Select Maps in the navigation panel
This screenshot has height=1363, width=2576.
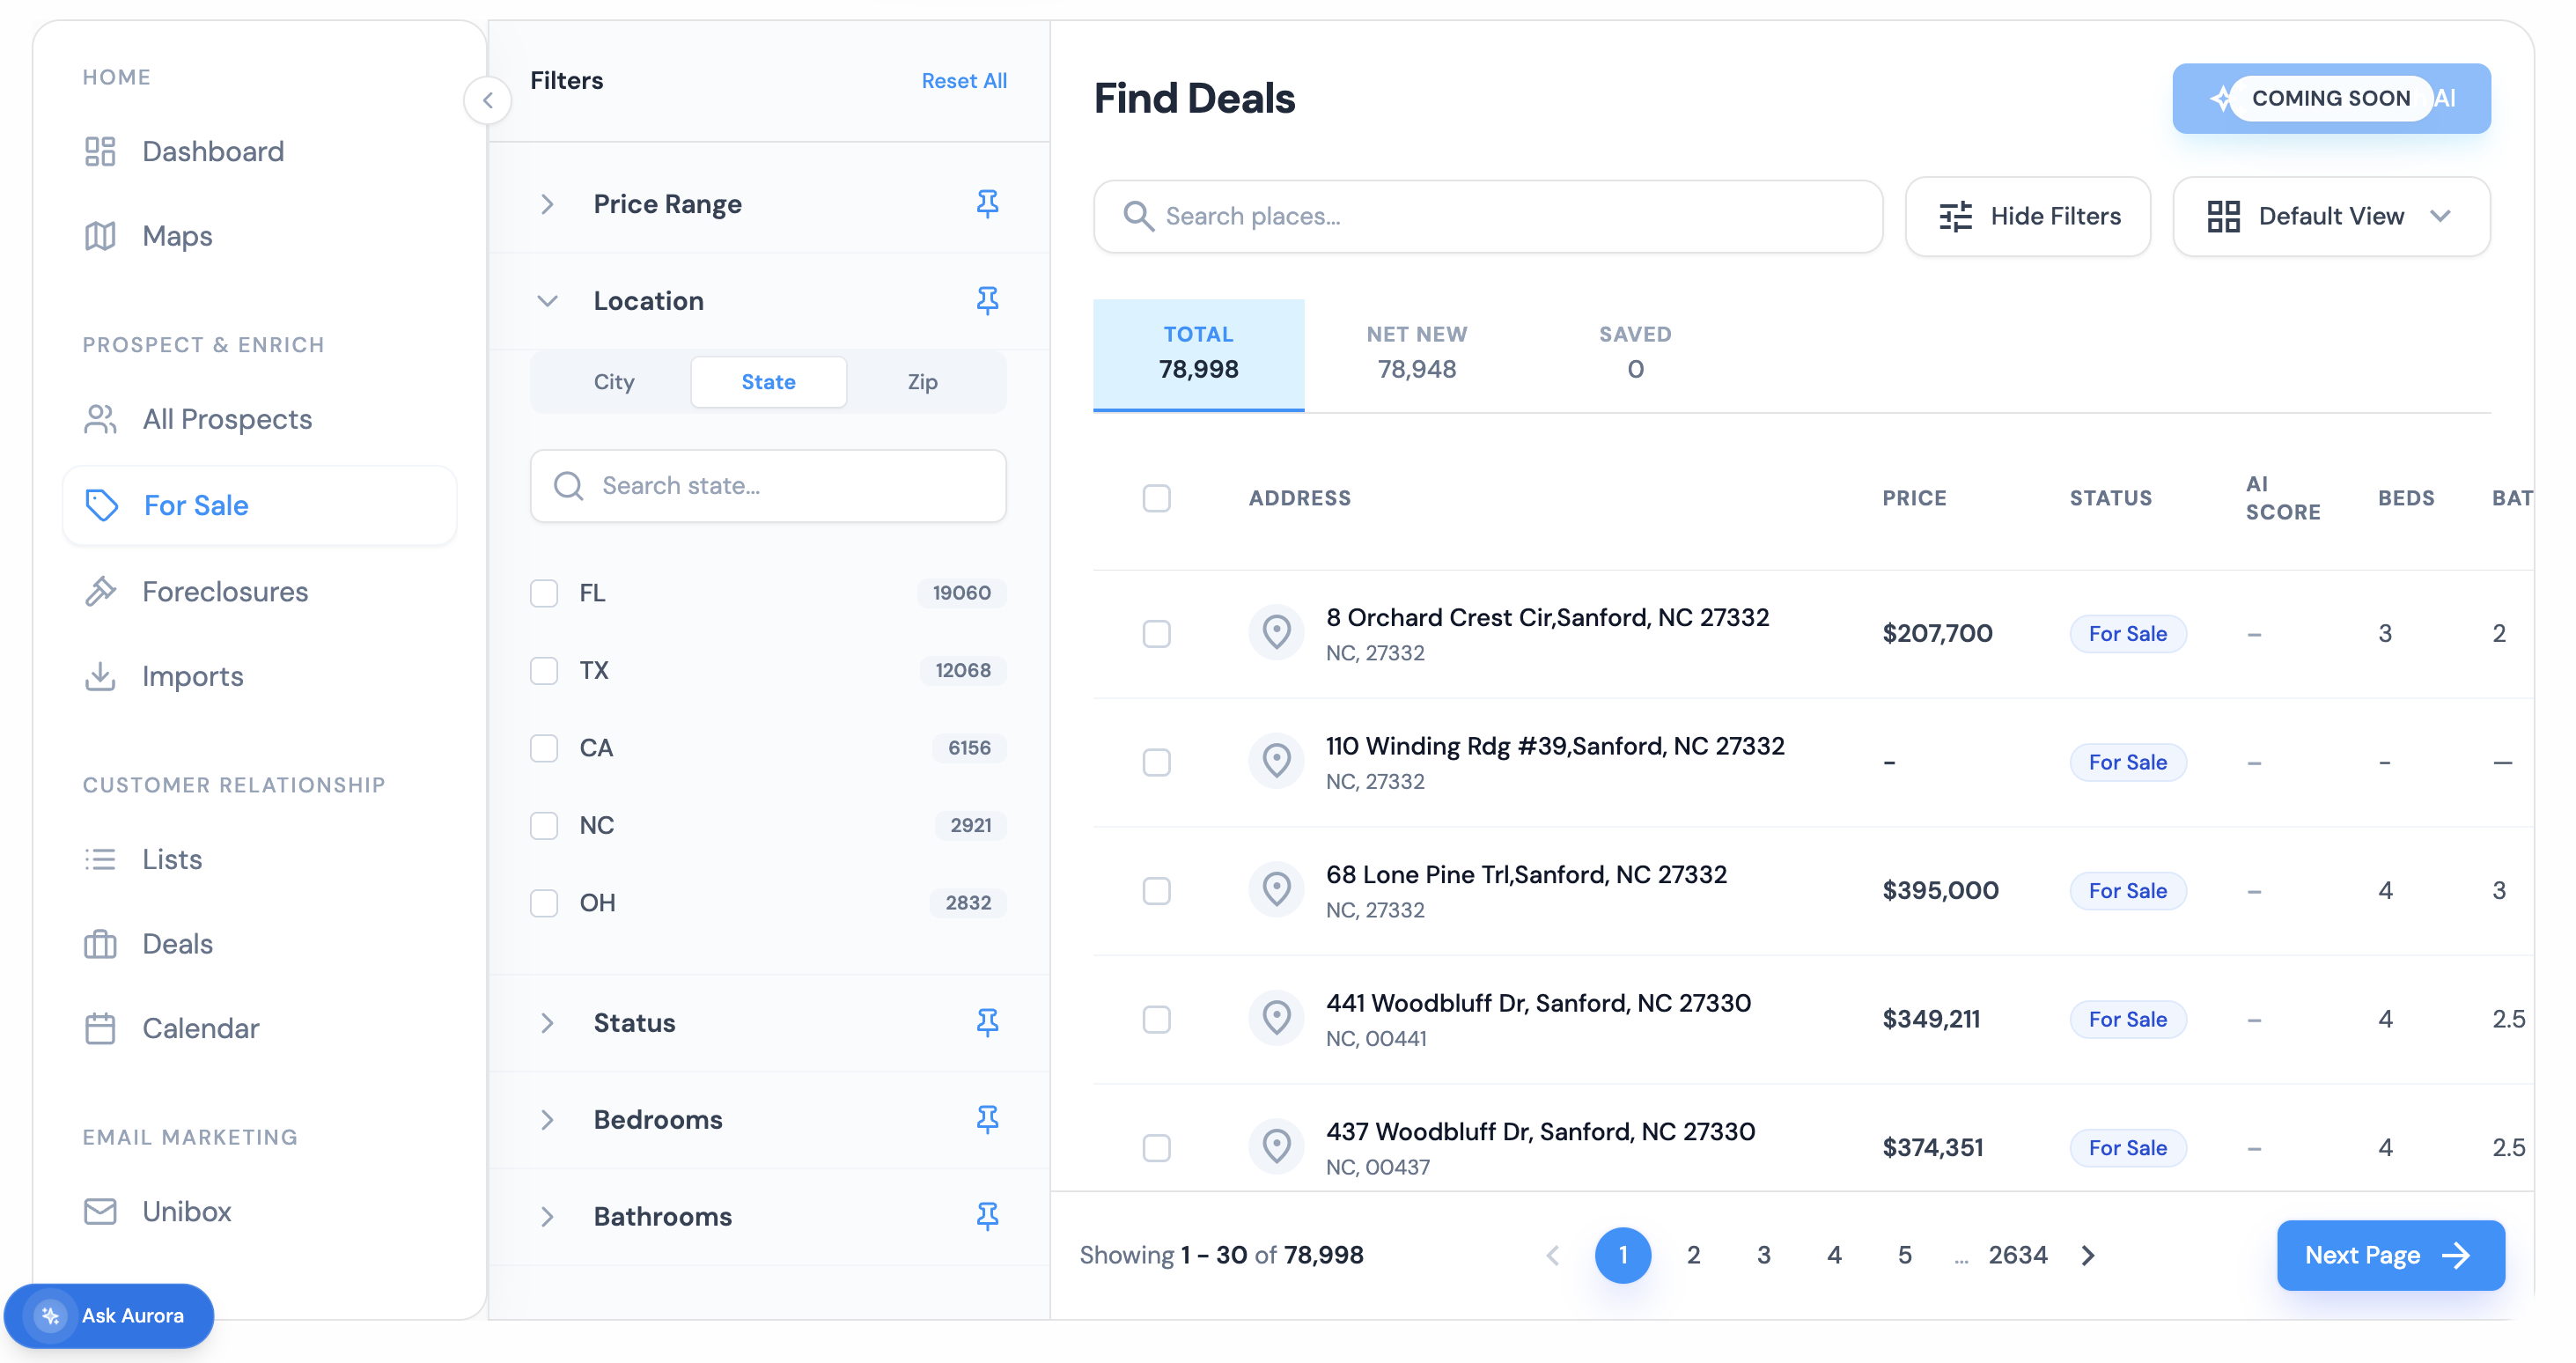(177, 235)
